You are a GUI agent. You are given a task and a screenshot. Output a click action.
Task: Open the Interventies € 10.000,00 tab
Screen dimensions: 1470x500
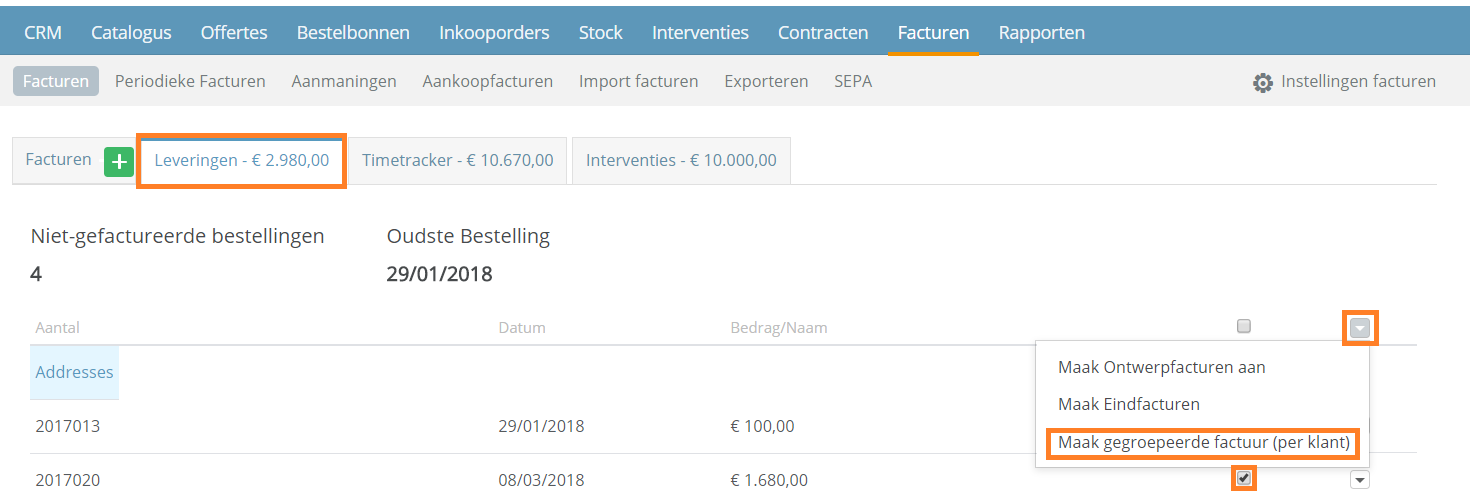(681, 160)
